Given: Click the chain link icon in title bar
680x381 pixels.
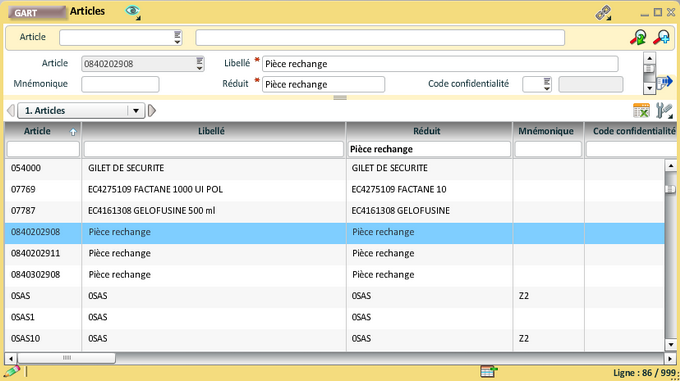Looking at the screenshot, I should pyautogui.click(x=603, y=13).
